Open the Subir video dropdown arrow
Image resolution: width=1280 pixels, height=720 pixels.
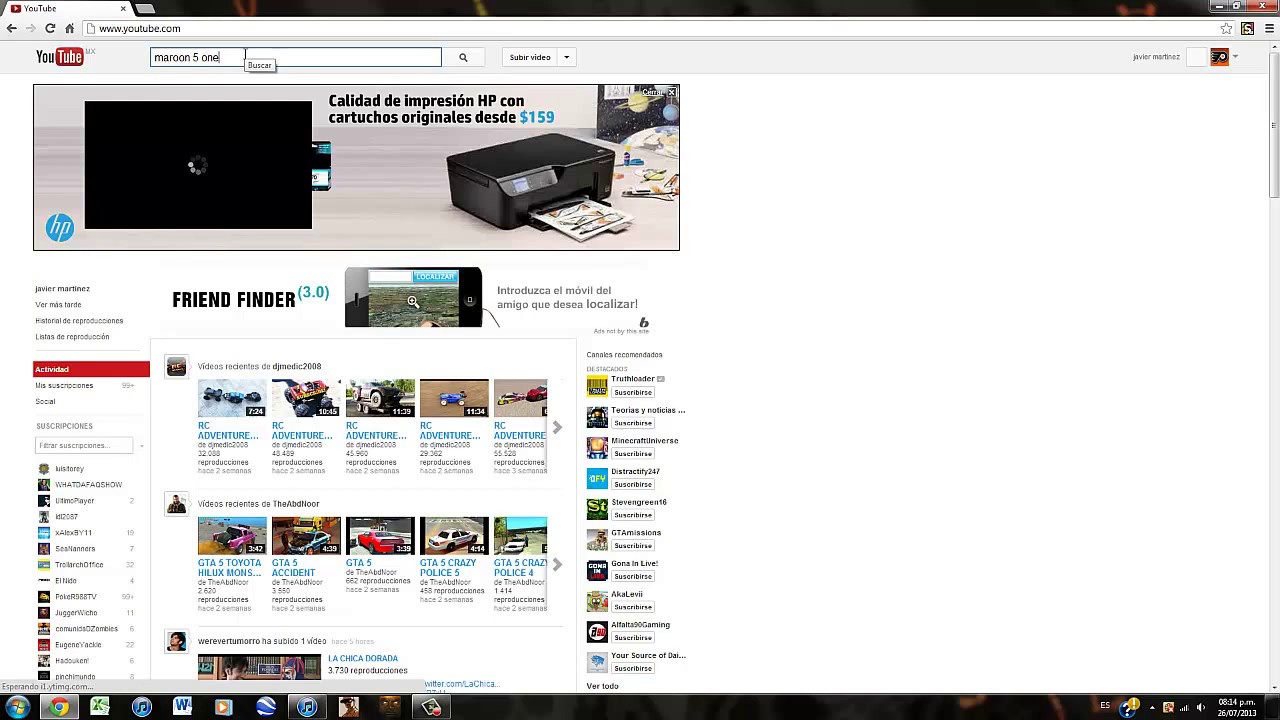(566, 57)
